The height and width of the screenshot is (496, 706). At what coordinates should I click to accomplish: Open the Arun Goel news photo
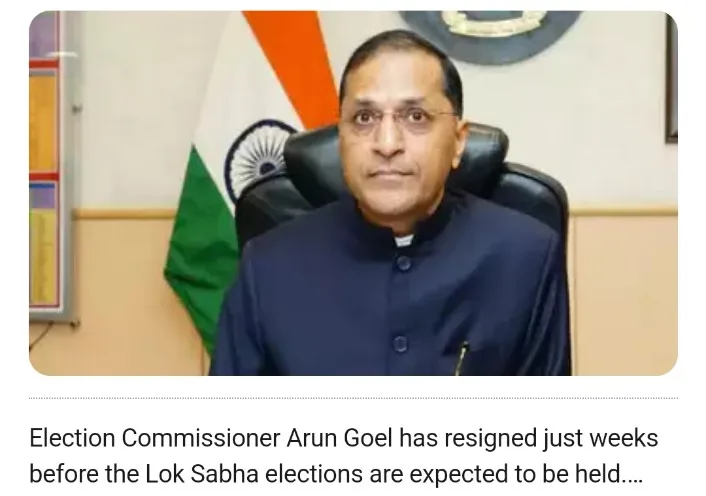[x=353, y=193]
